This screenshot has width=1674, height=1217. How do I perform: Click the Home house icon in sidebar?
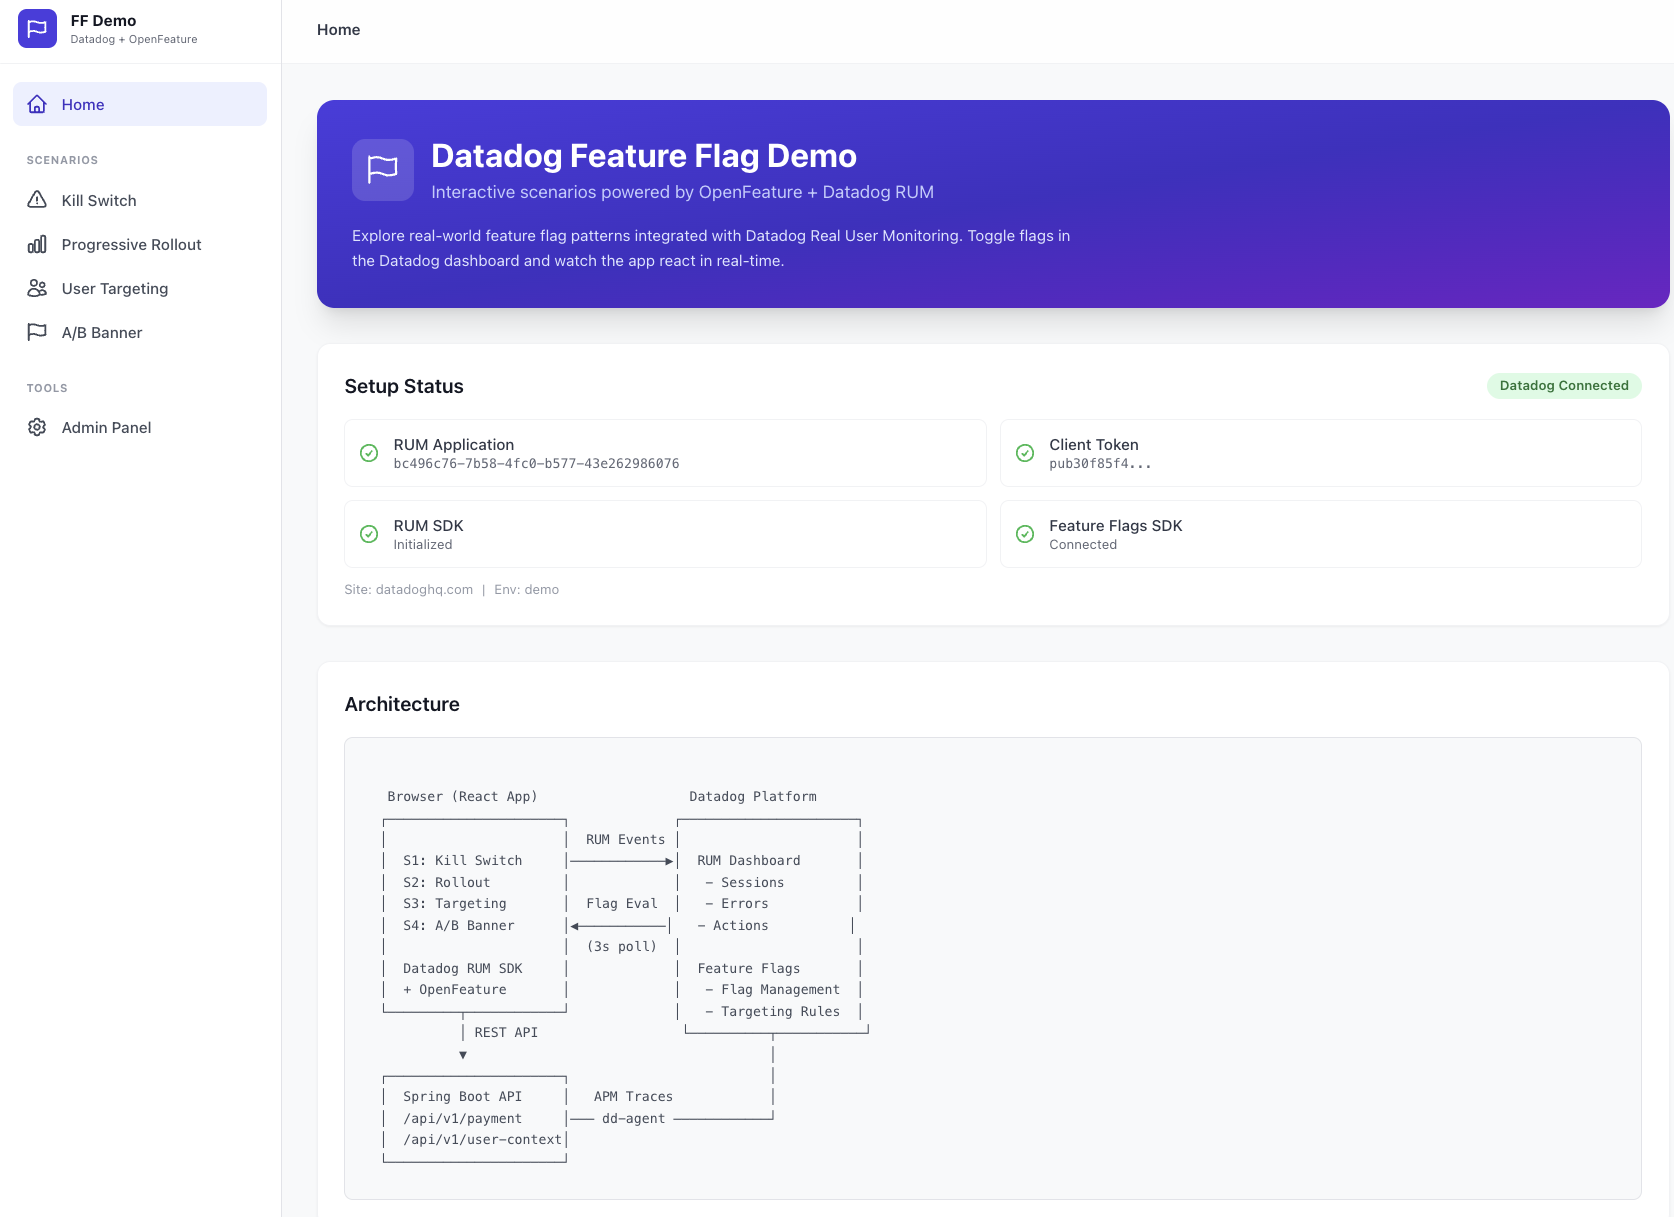(x=37, y=104)
